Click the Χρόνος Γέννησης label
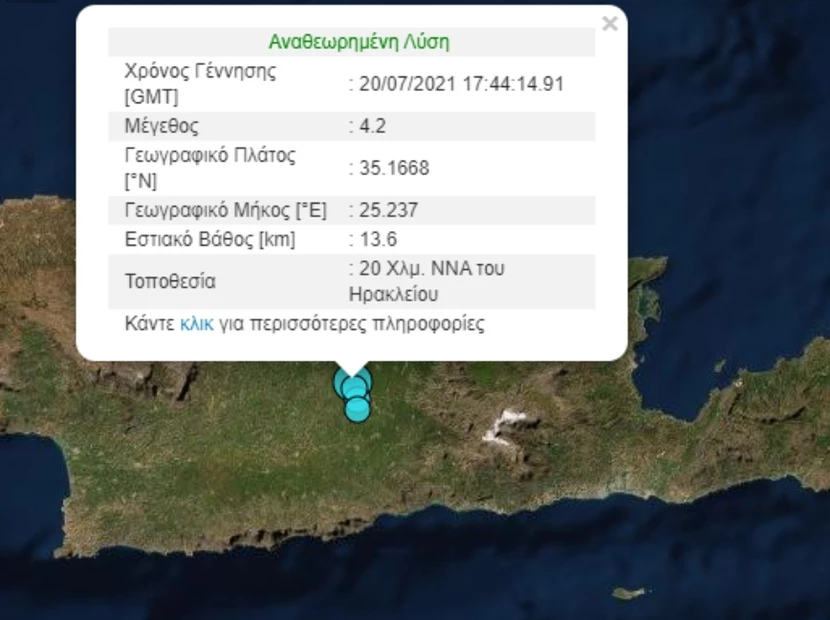This screenshot has width=830, height=620. coord(200,72)
